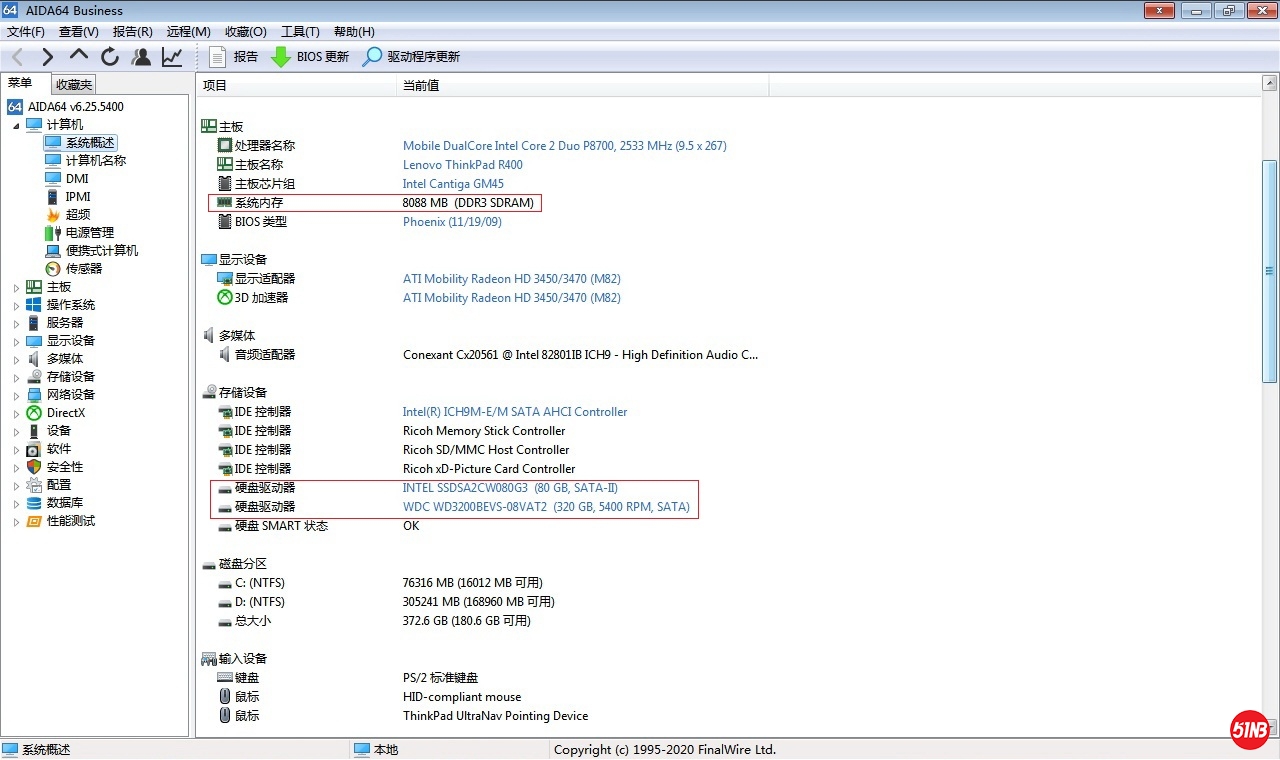This screenshot has height=760, width=1280.
Task: Click the Intel Cantiga GM45 link
Action: 453,184
